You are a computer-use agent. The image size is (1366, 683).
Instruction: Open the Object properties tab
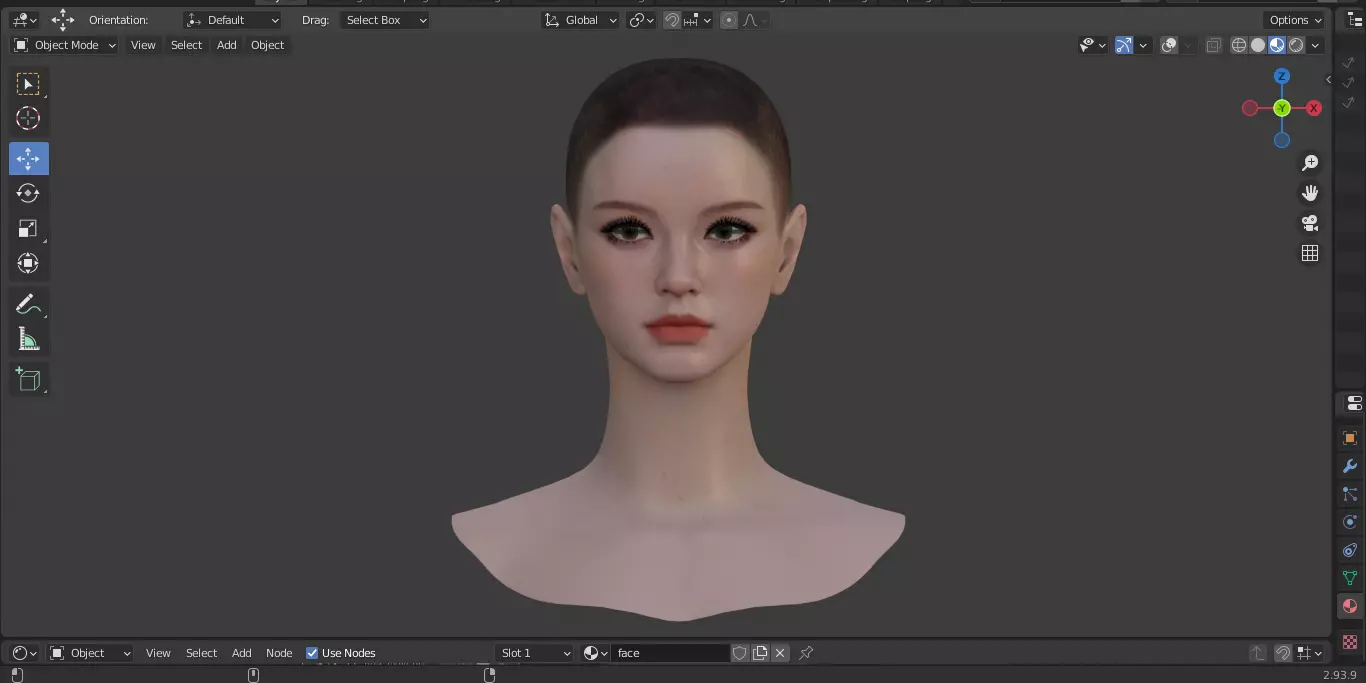[x=1350, y=438]
